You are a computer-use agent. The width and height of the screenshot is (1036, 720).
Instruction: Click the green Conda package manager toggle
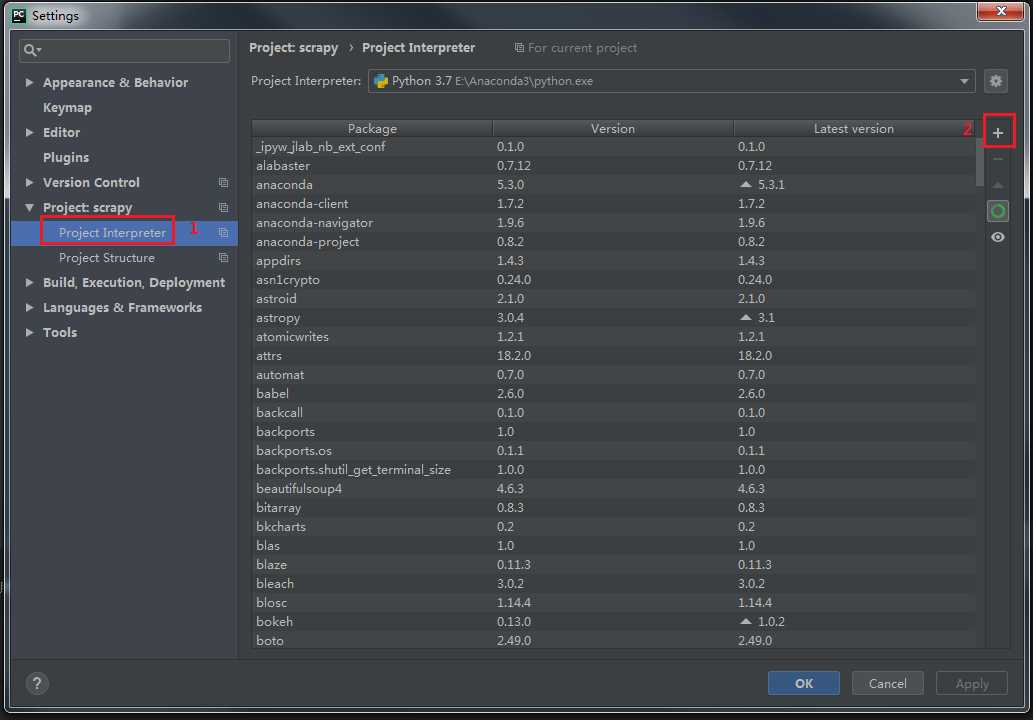tap(998, 211)
